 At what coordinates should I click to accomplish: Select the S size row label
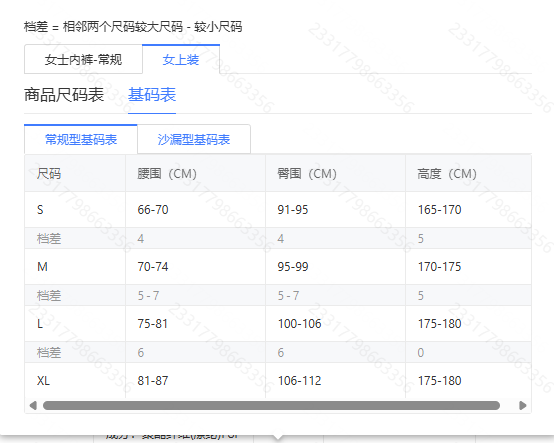[40, 210]
